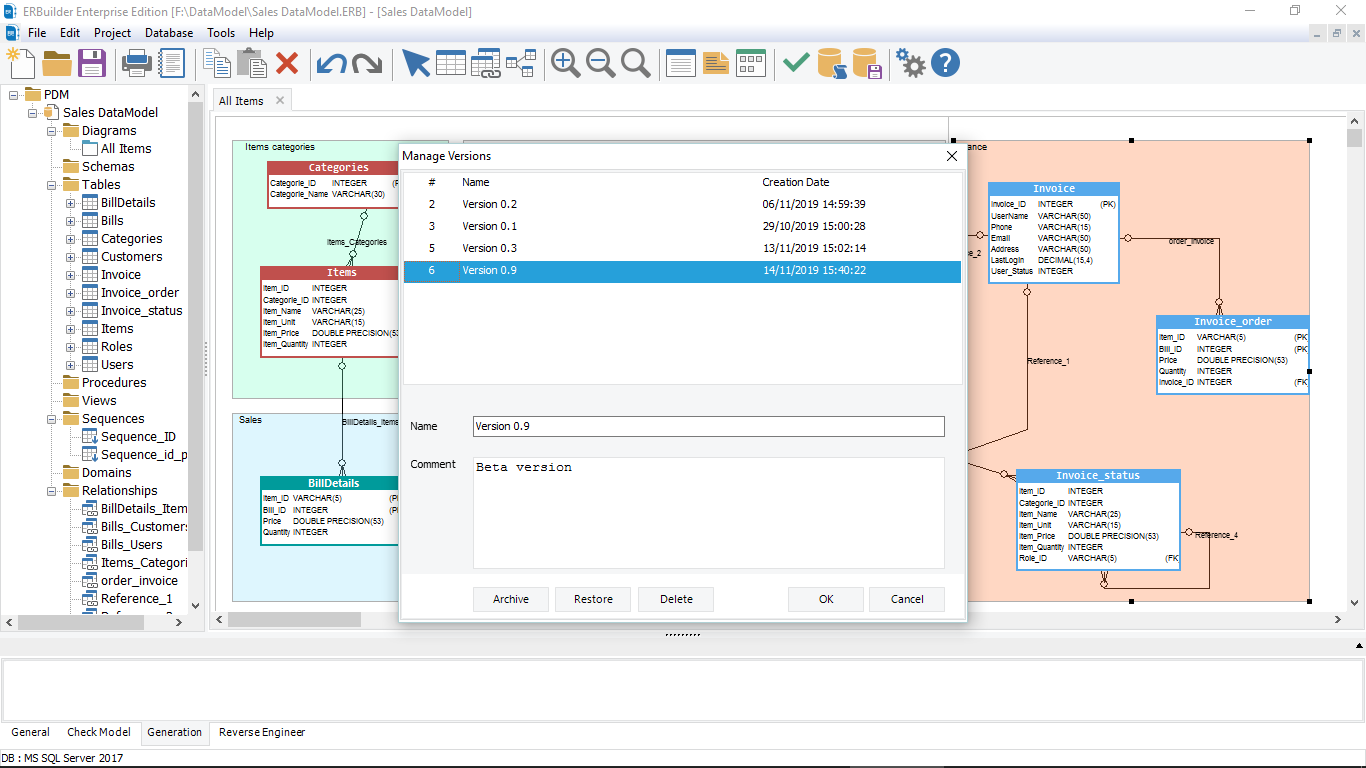Click the Restore button in dialog
The width and height of the screenshot is (1366, 768).
click(593, 599)
